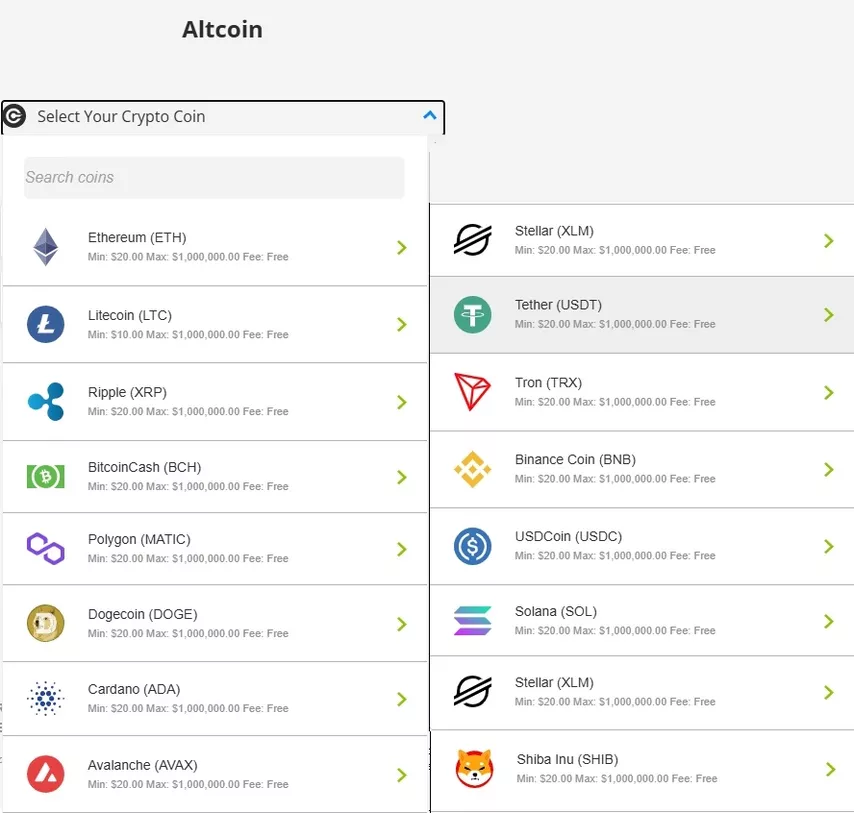Open Cardano using its green arrow

(402, 699)
